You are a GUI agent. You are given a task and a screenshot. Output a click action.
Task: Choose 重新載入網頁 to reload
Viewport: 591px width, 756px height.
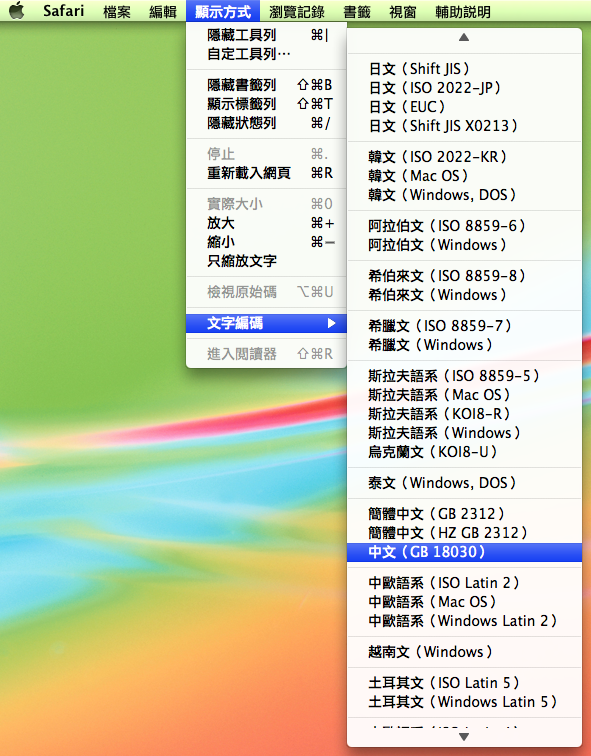[x=266, y=173]
